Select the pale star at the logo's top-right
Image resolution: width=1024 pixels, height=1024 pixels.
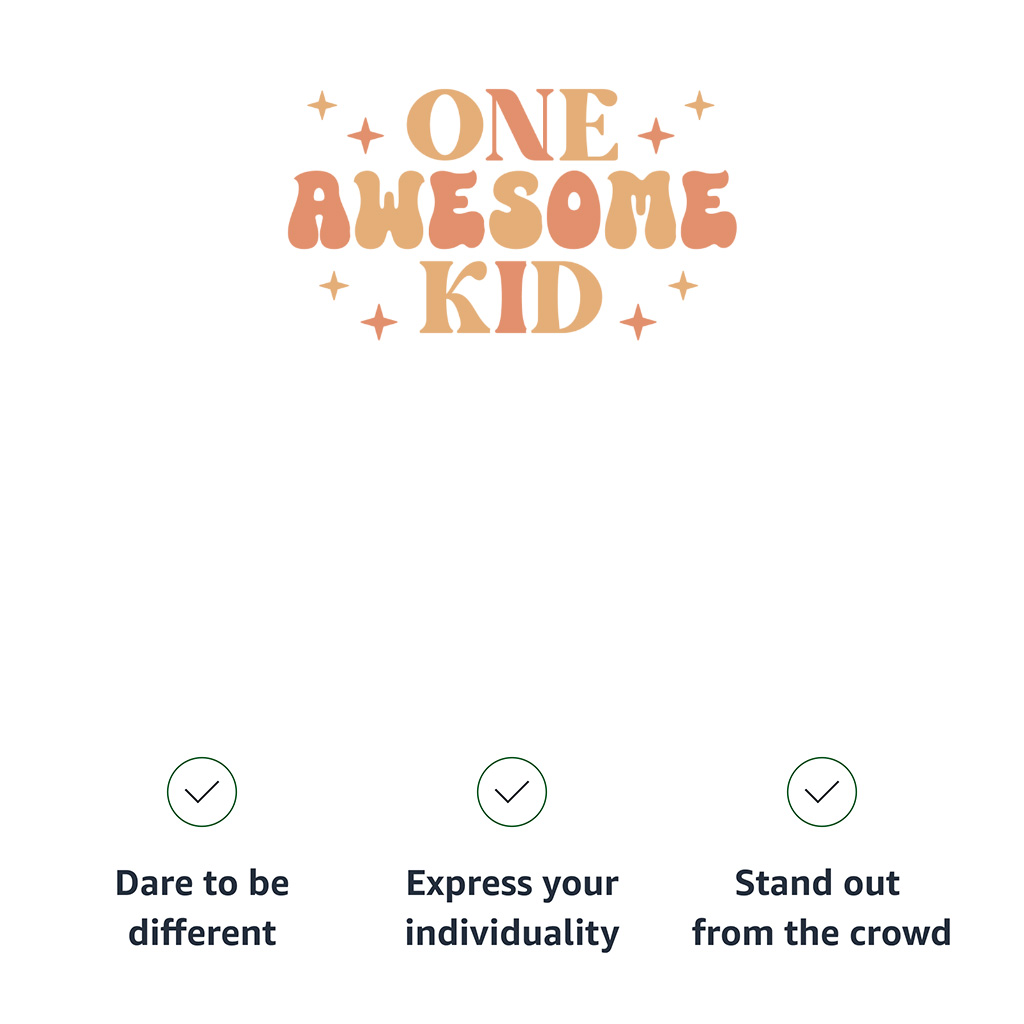tap(699, 105)
